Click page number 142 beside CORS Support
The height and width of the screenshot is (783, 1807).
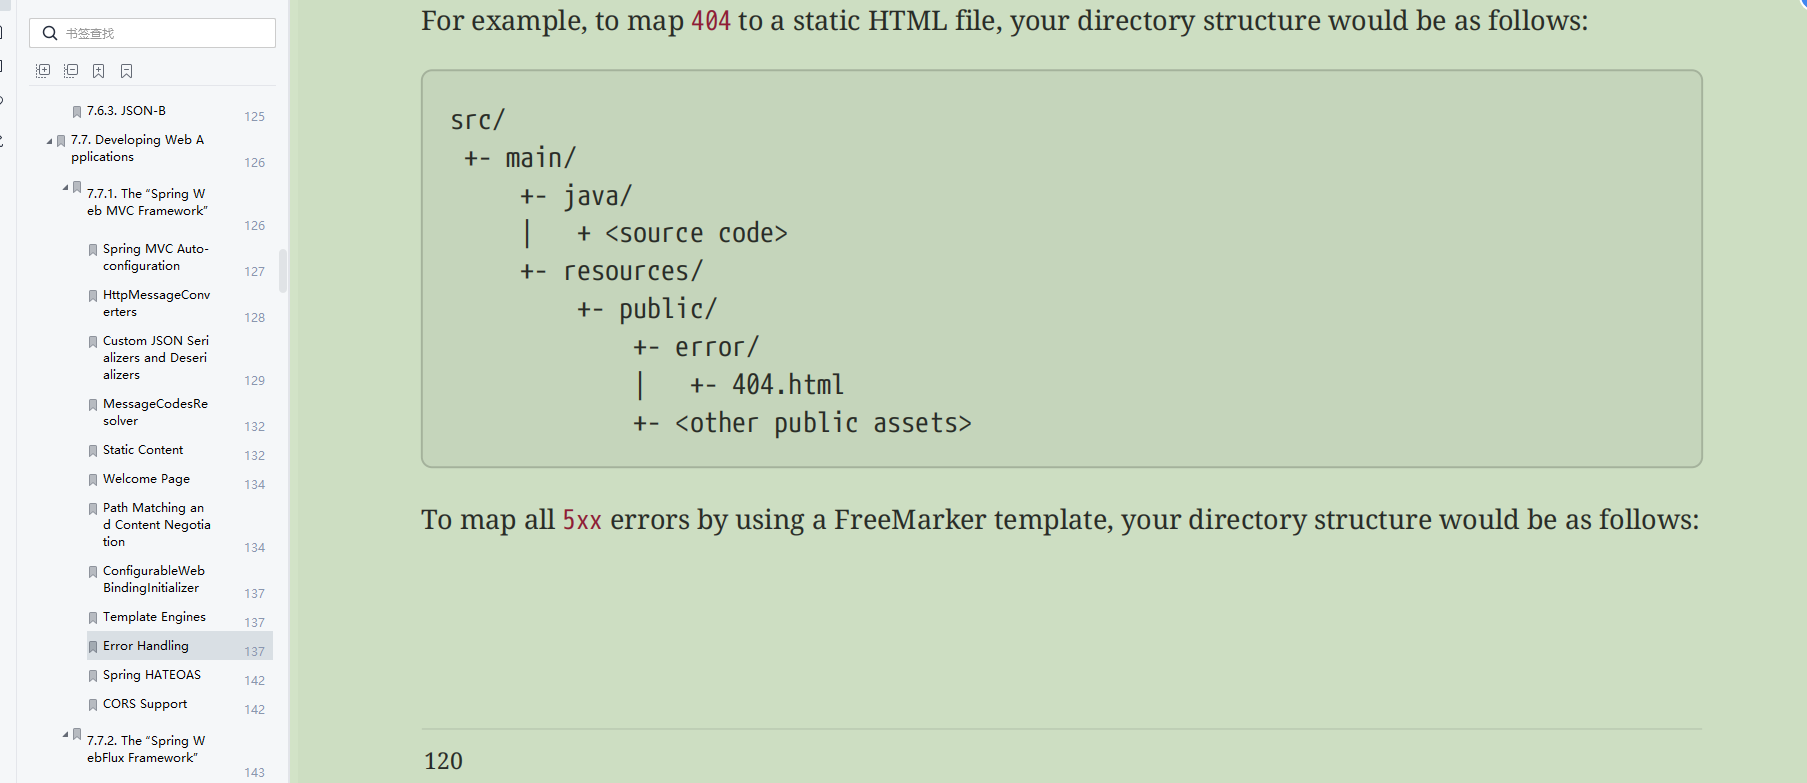point(255,710)
